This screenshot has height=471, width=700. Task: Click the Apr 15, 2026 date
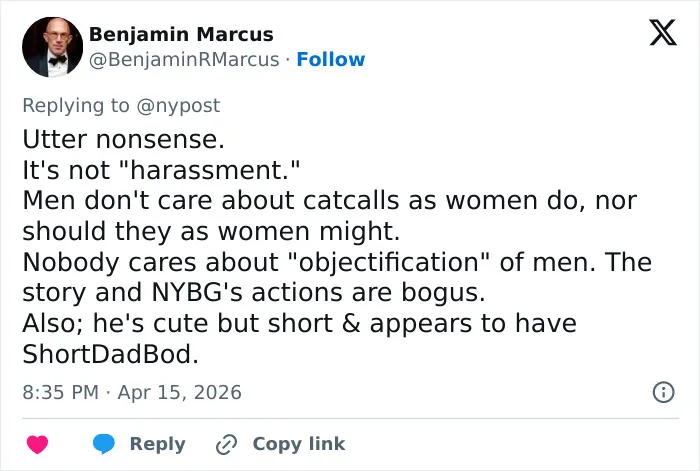(x=179, y=392)
